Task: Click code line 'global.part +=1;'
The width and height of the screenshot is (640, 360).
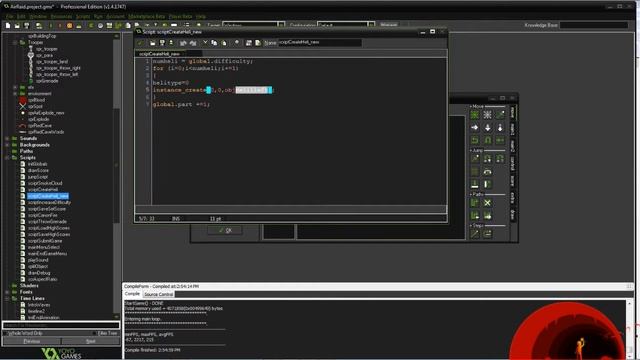Action: [x=181, y=104]
